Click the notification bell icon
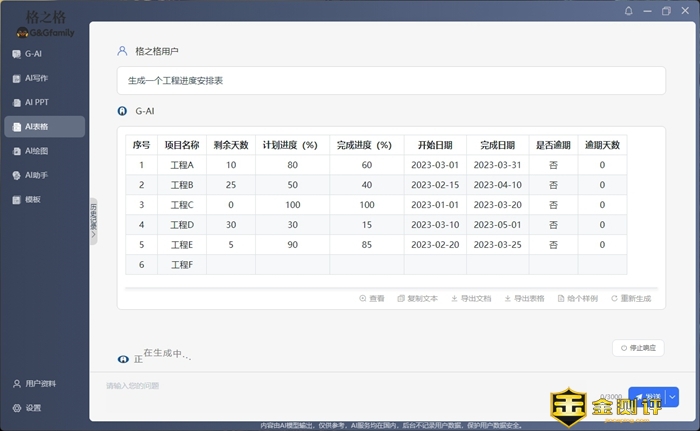 (629, 11)
